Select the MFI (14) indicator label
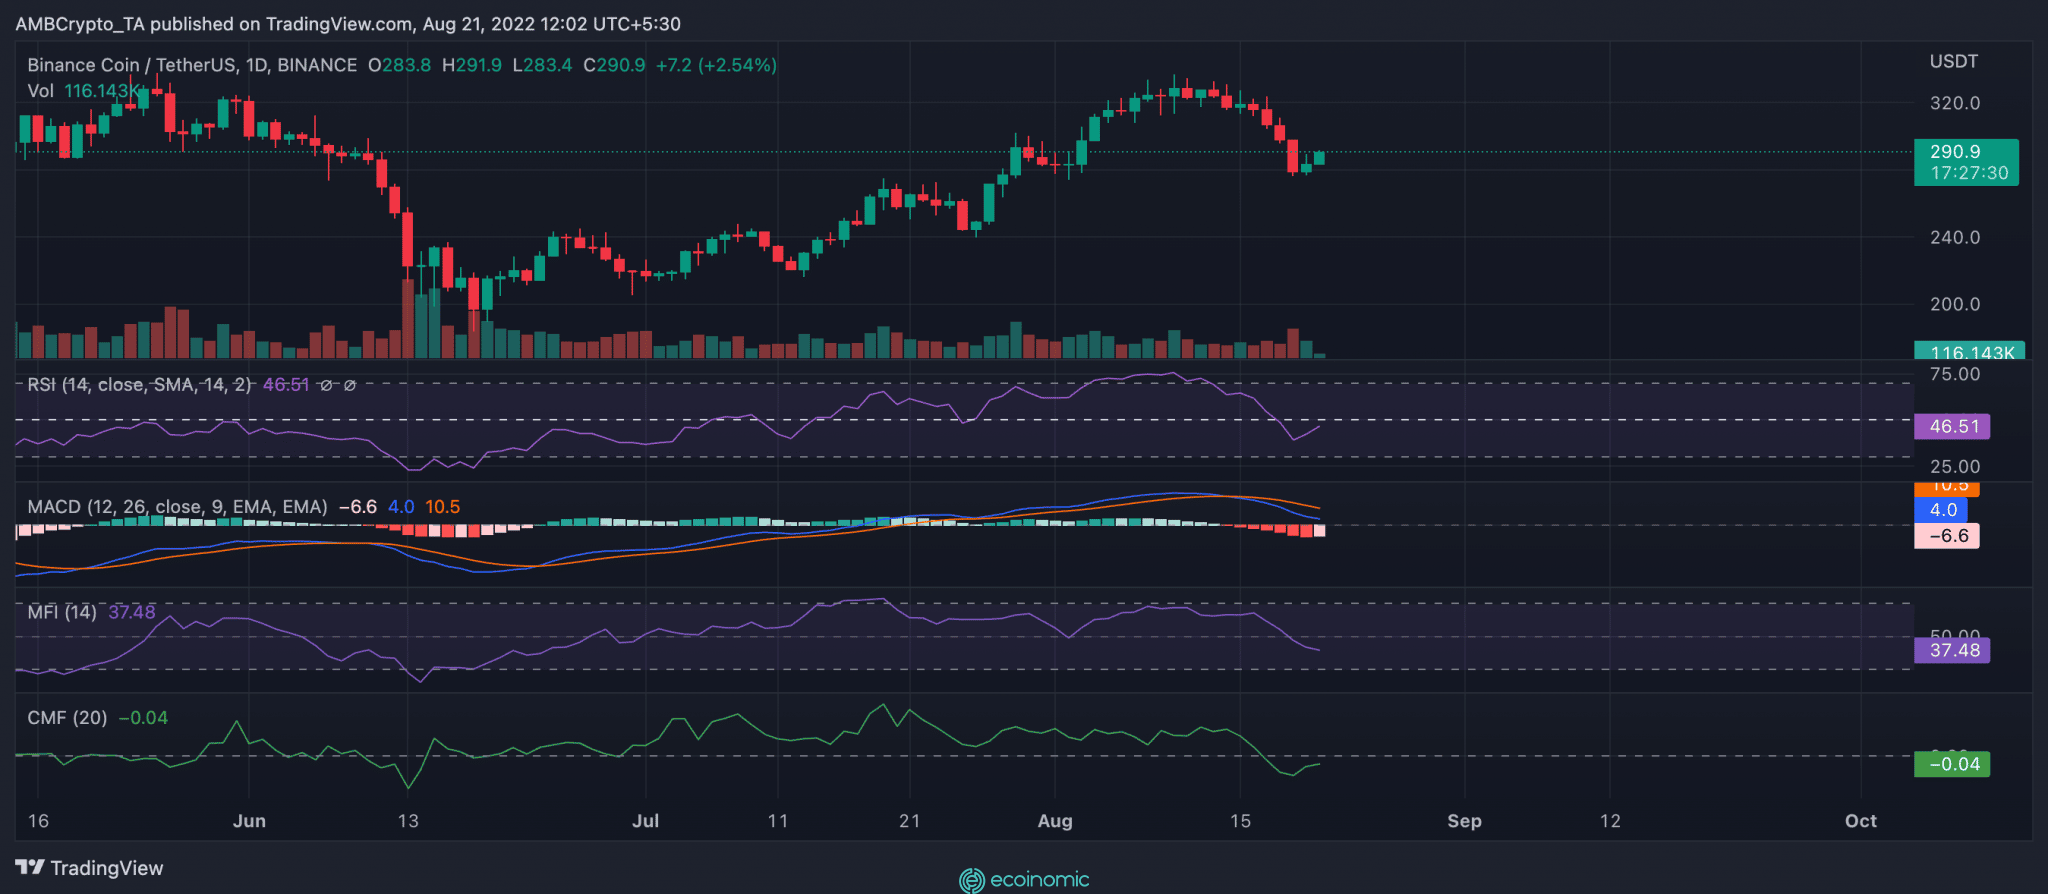 (62, 612)
